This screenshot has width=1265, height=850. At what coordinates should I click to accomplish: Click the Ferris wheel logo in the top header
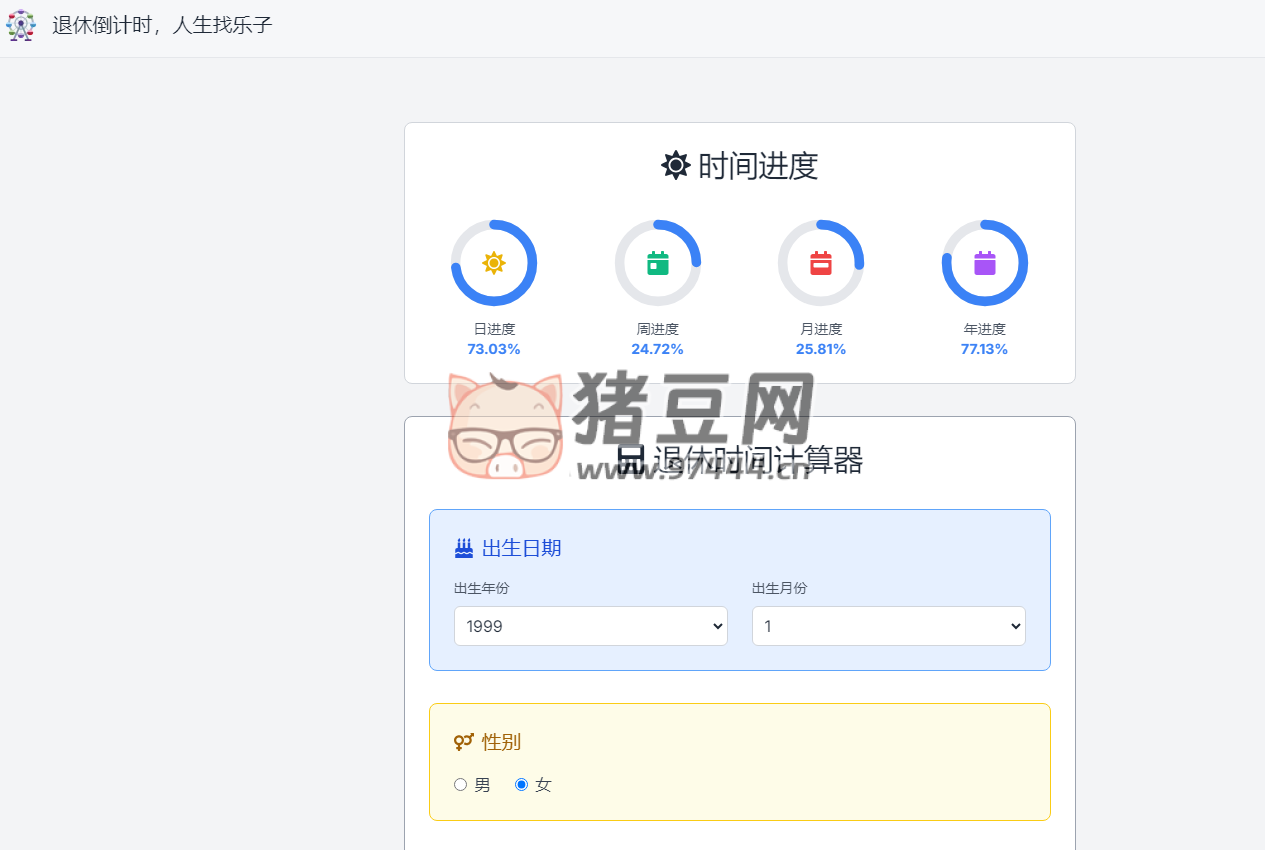[x=20, y=25]
